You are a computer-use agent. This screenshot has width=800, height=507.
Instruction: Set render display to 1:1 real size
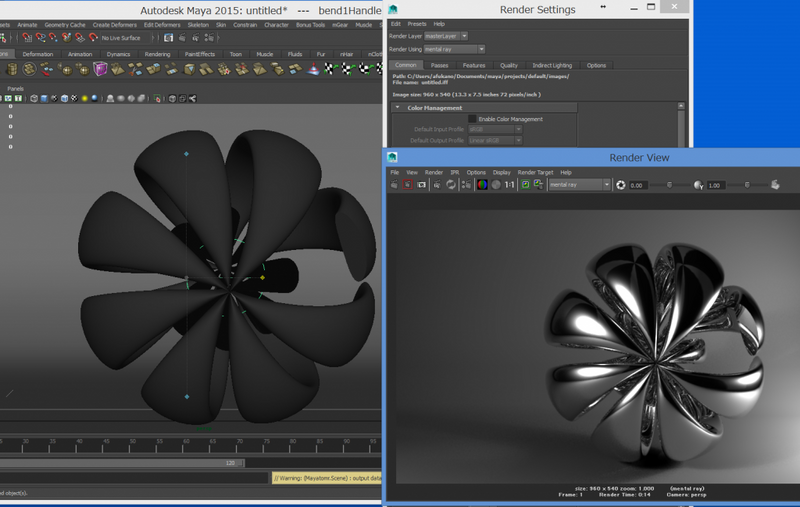pos(510,185)
